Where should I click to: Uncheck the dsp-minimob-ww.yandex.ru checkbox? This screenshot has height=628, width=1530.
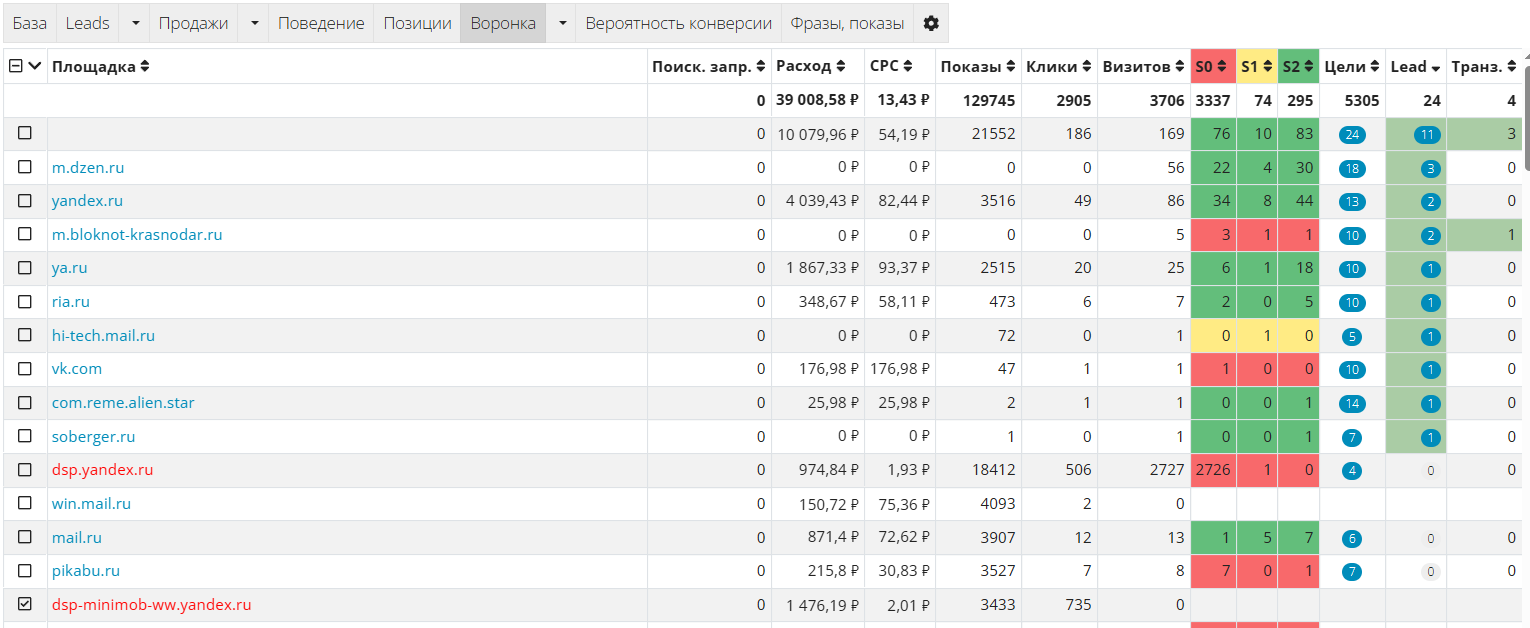pos(25,604)
